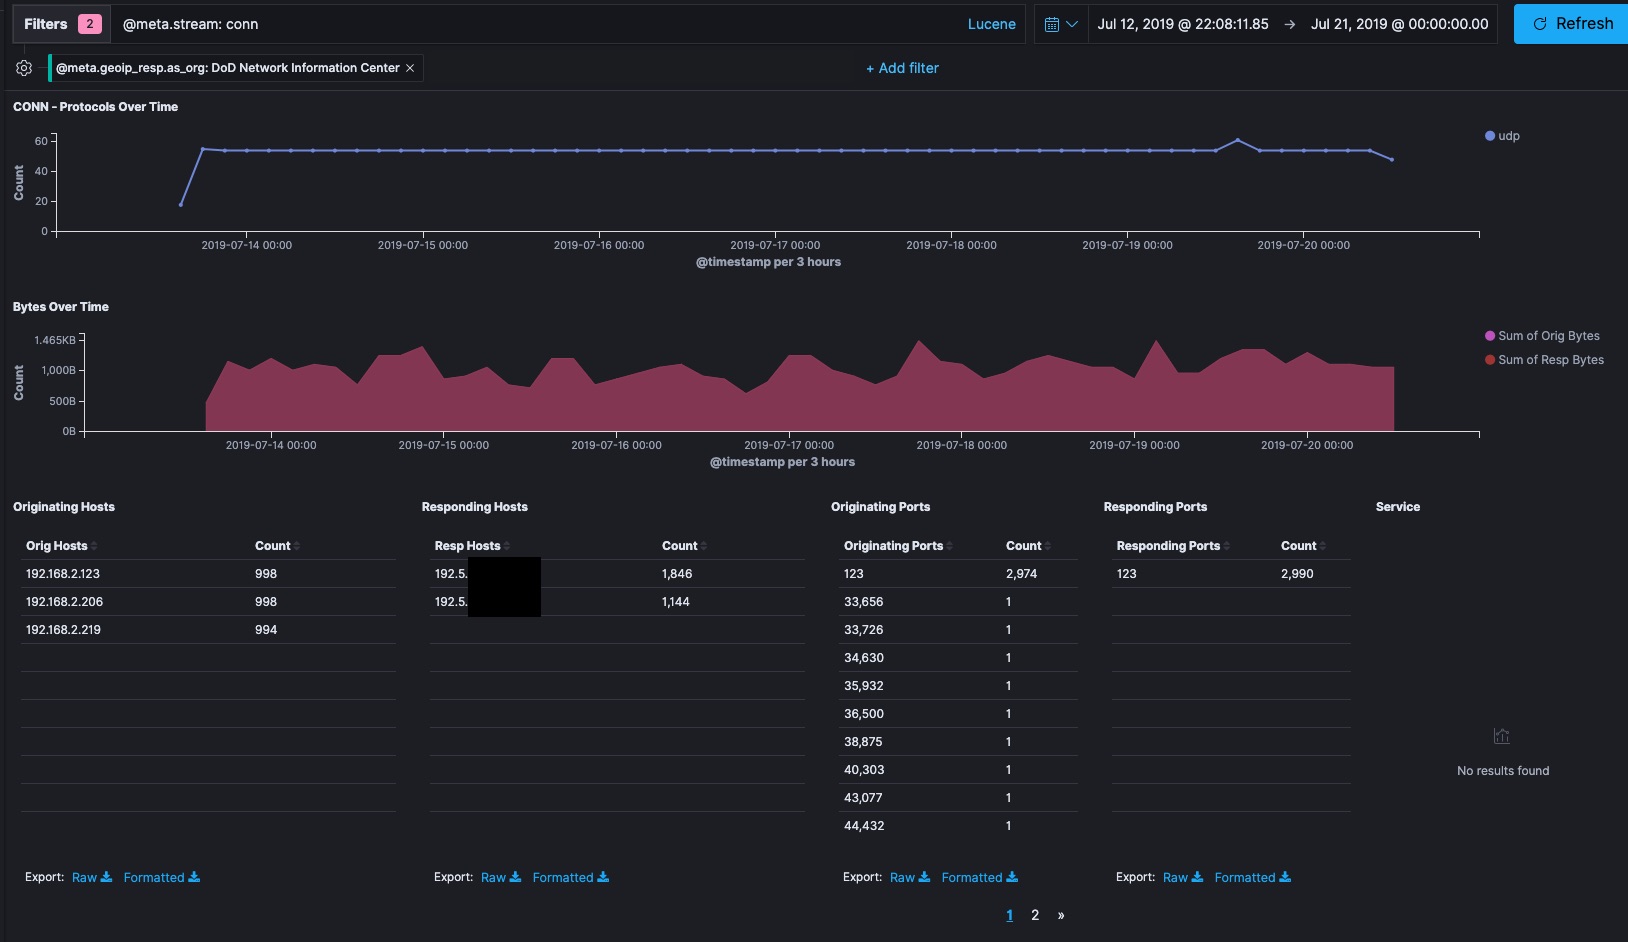Export Responding Hosts table as Raw
This screenshot has height=942, width=1628.
point(501,878)
